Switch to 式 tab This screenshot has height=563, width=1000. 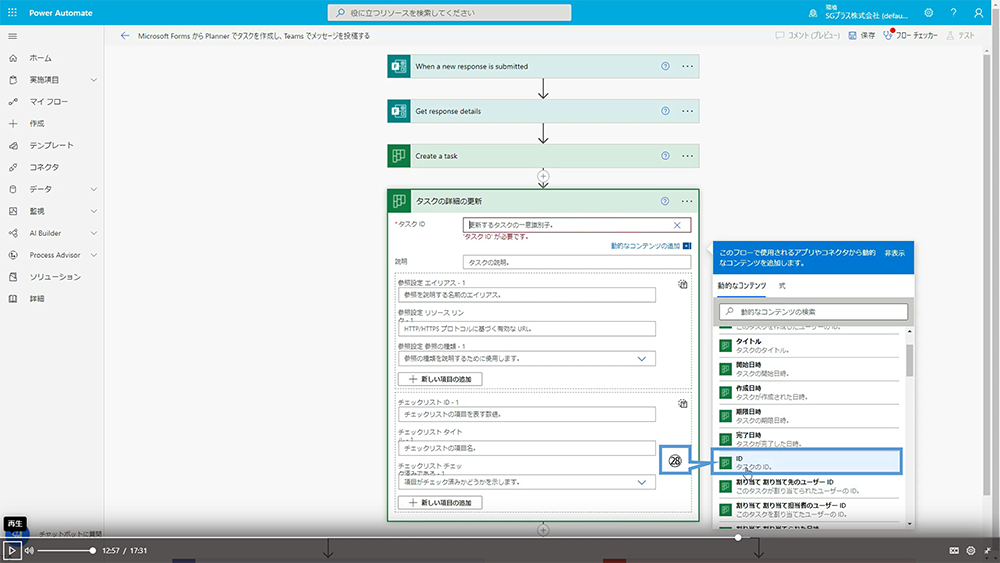pos(782,286)
